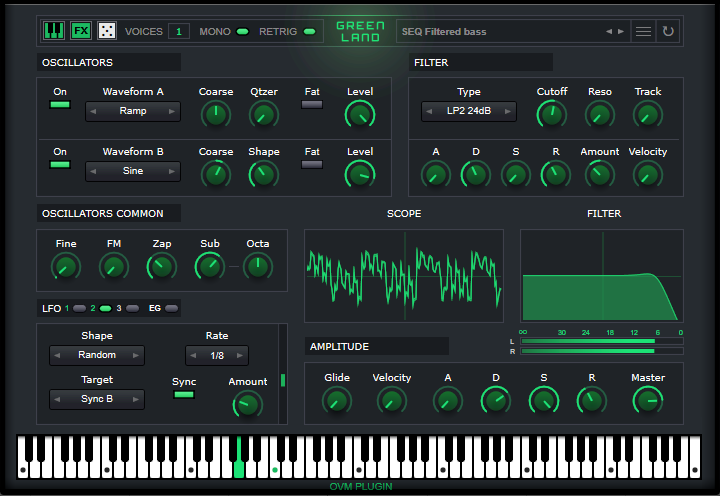Click the Master volume knob
720x496 pixels.
(648, 401)
